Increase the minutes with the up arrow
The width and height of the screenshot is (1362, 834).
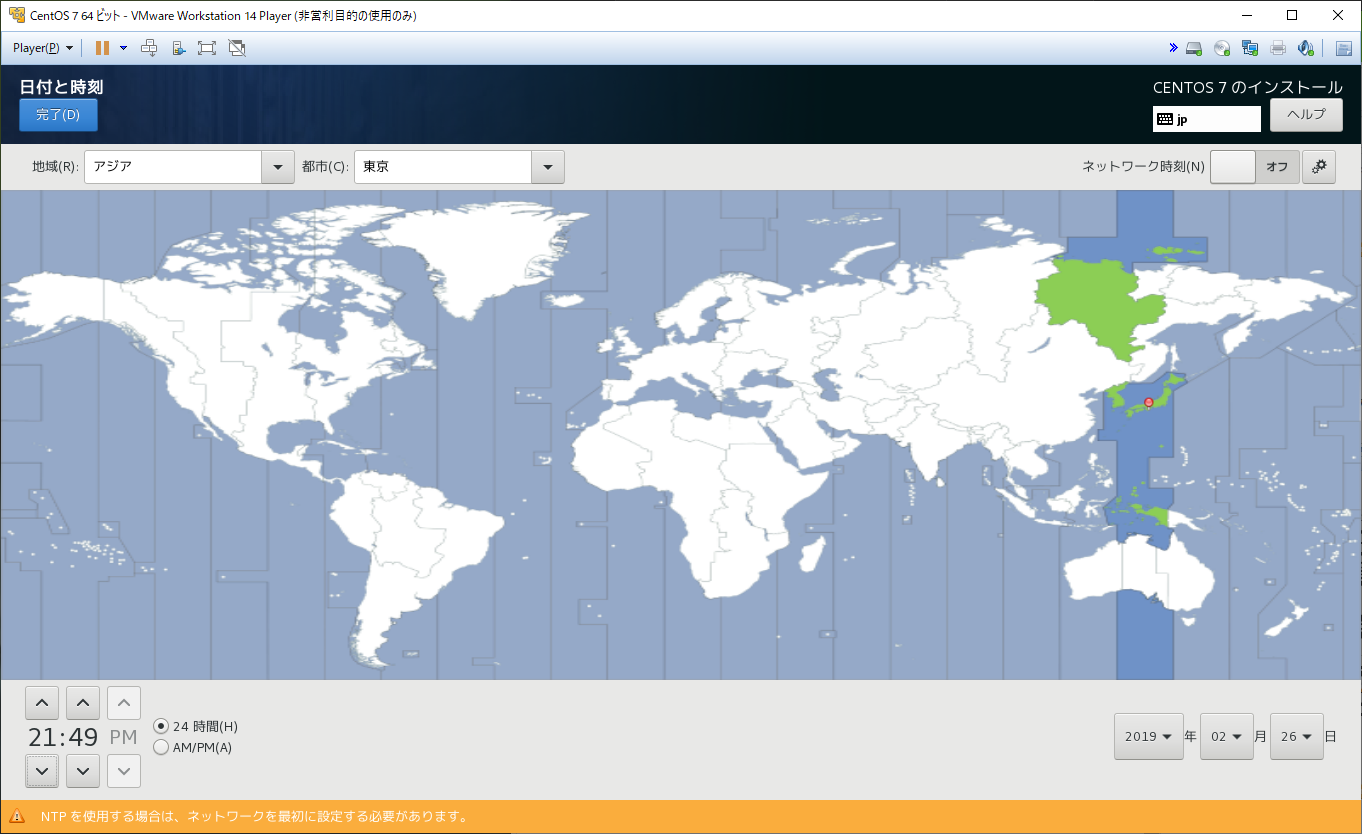(83, 703)
